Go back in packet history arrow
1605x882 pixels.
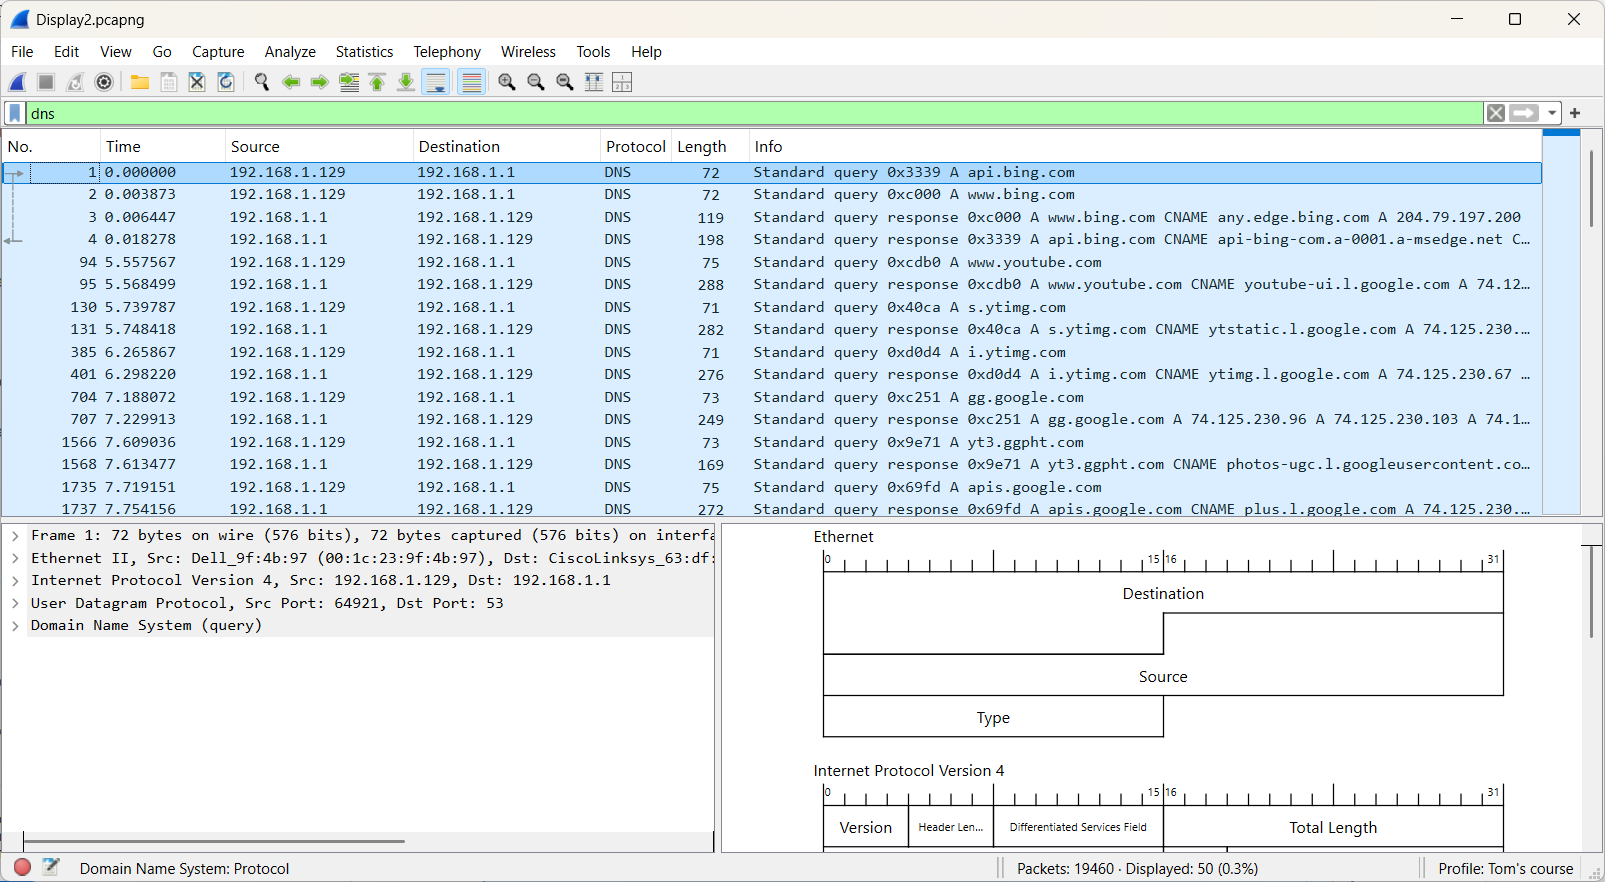pos(291,82)
